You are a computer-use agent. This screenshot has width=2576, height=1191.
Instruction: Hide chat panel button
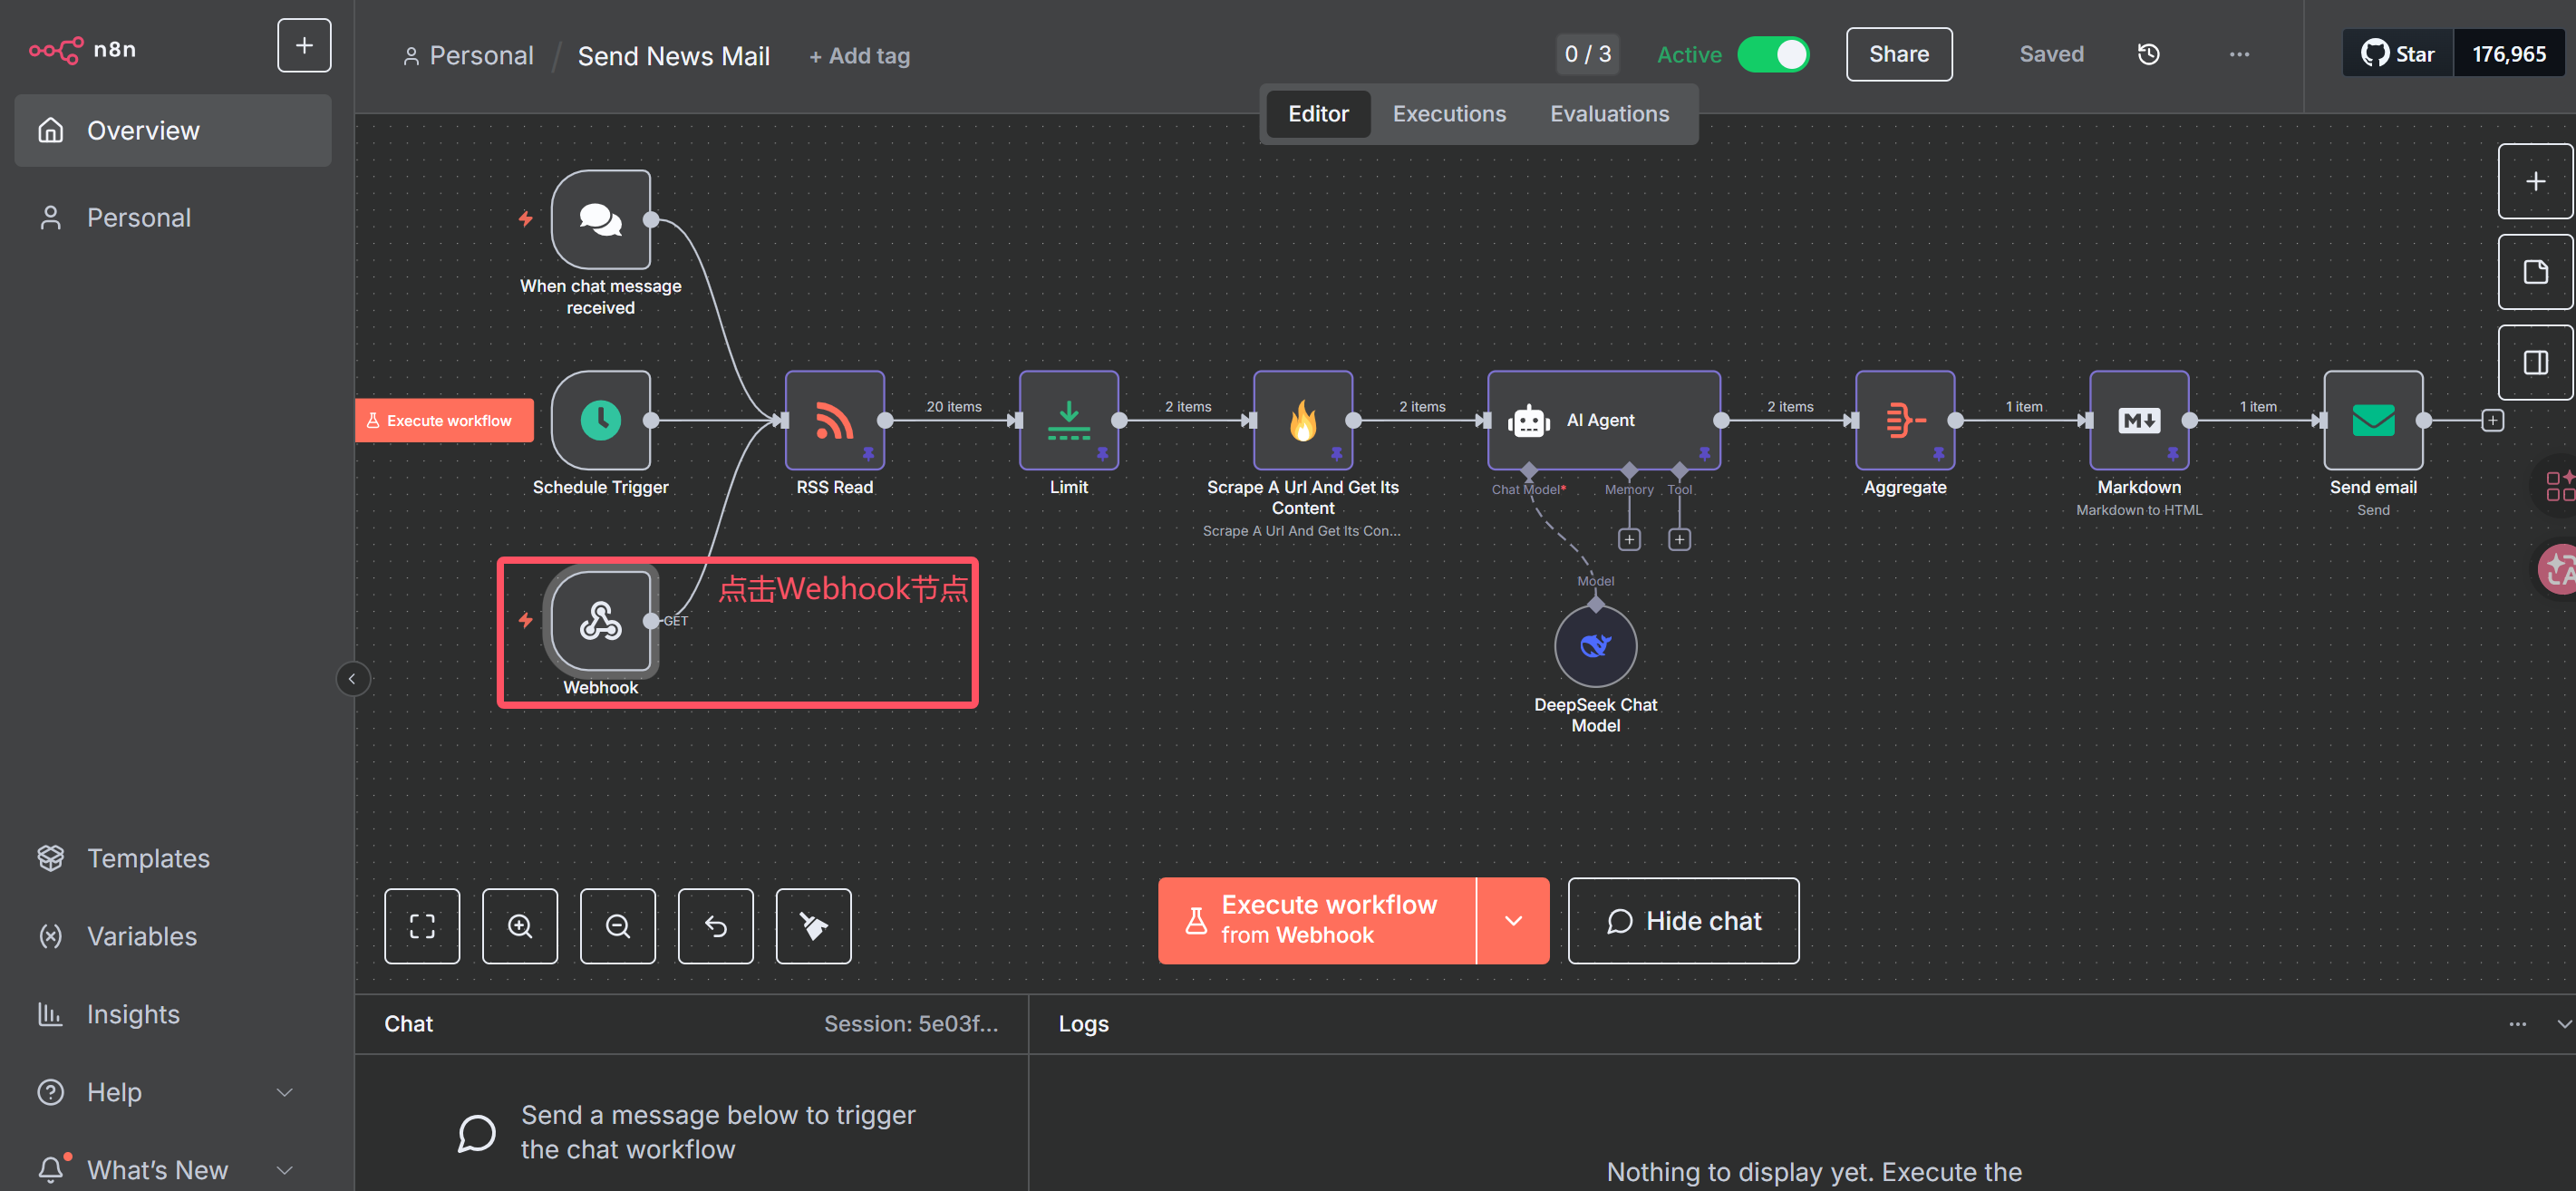pyautogui.click(x=1683, y=921)
